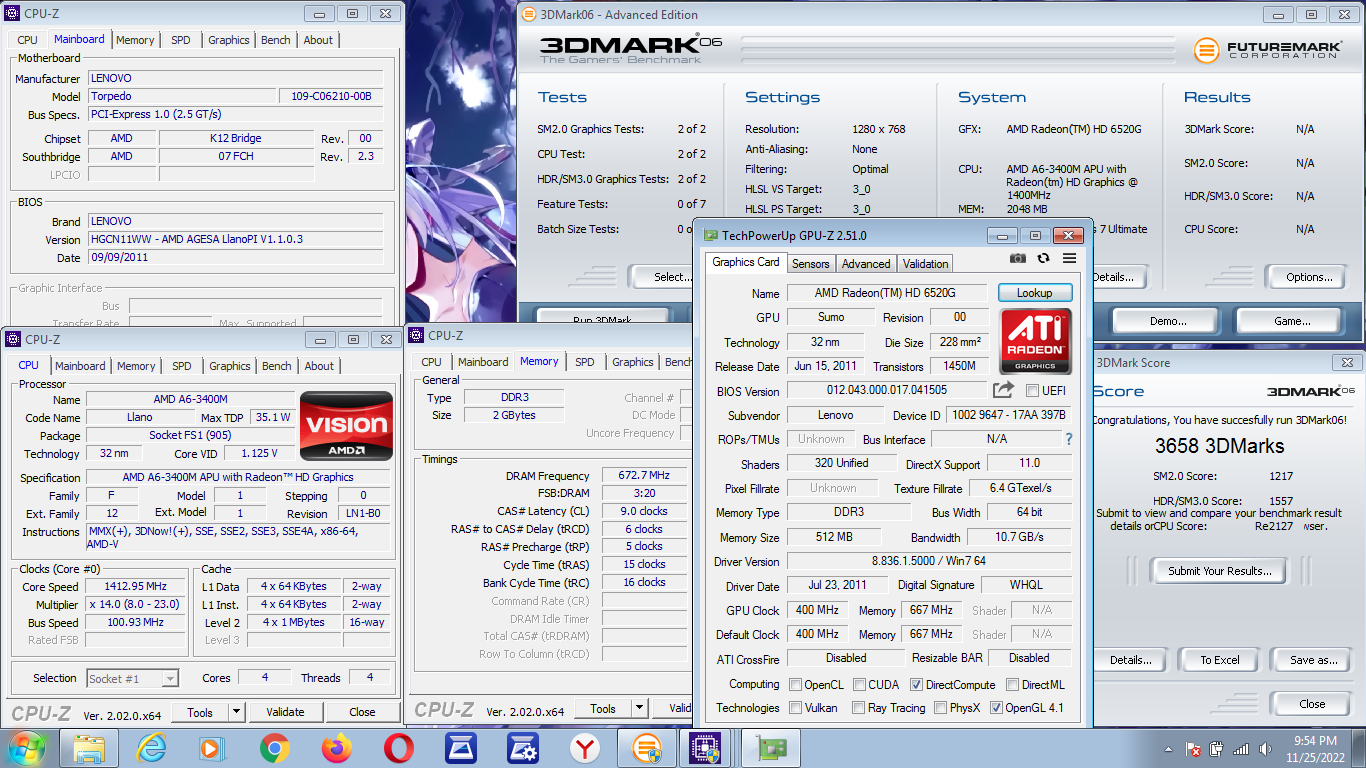Image resolution: width=1366 pixels, height=768 pixels.
Task: Launch Firefox from the taskbar
Action: pos(337,748)
